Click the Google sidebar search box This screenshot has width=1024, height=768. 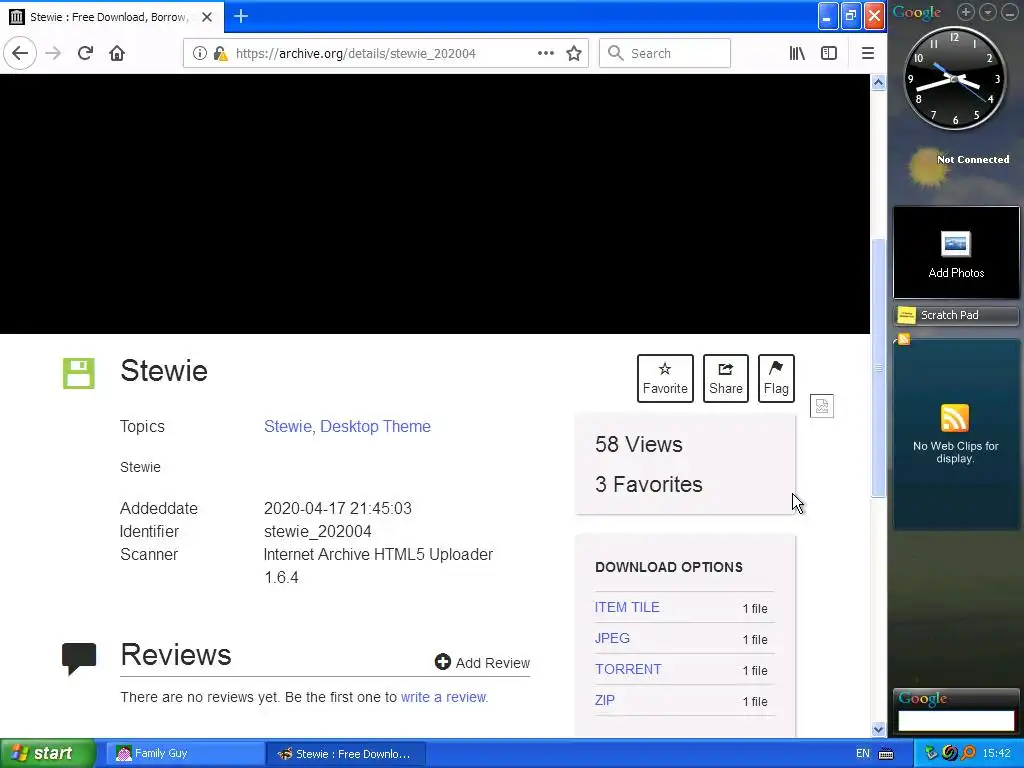coord(956,720)
